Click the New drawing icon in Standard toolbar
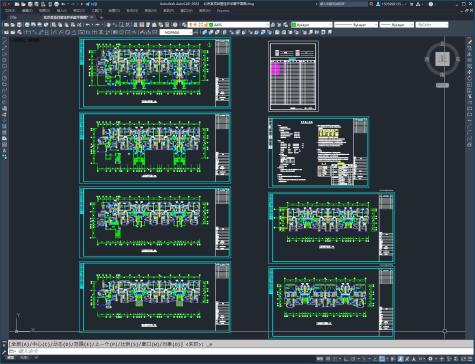The image size is (475, 364). pyautogui.click(x=6, y=25)
